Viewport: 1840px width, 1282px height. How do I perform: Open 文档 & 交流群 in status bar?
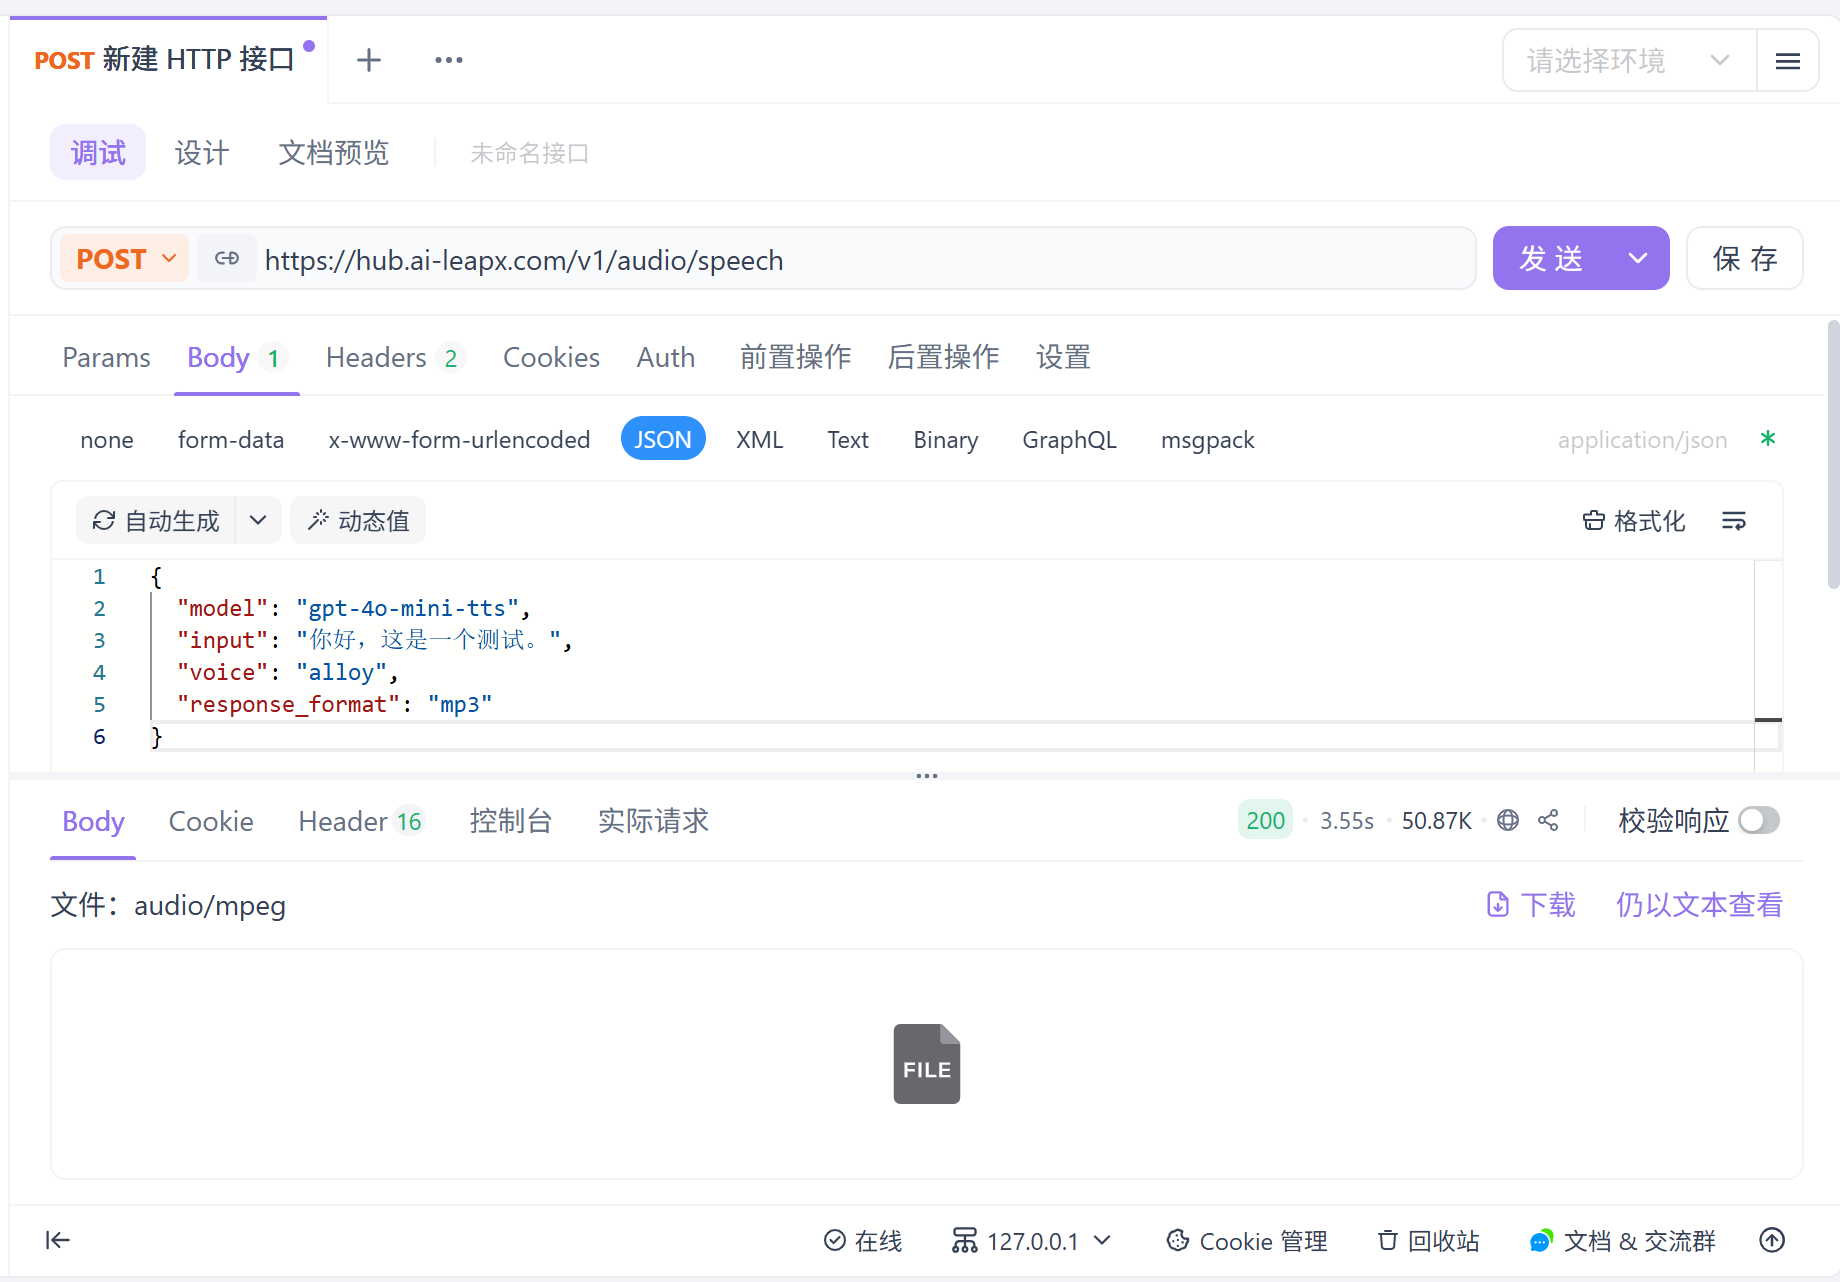pyautogui.click(x=1622, y=1241)
